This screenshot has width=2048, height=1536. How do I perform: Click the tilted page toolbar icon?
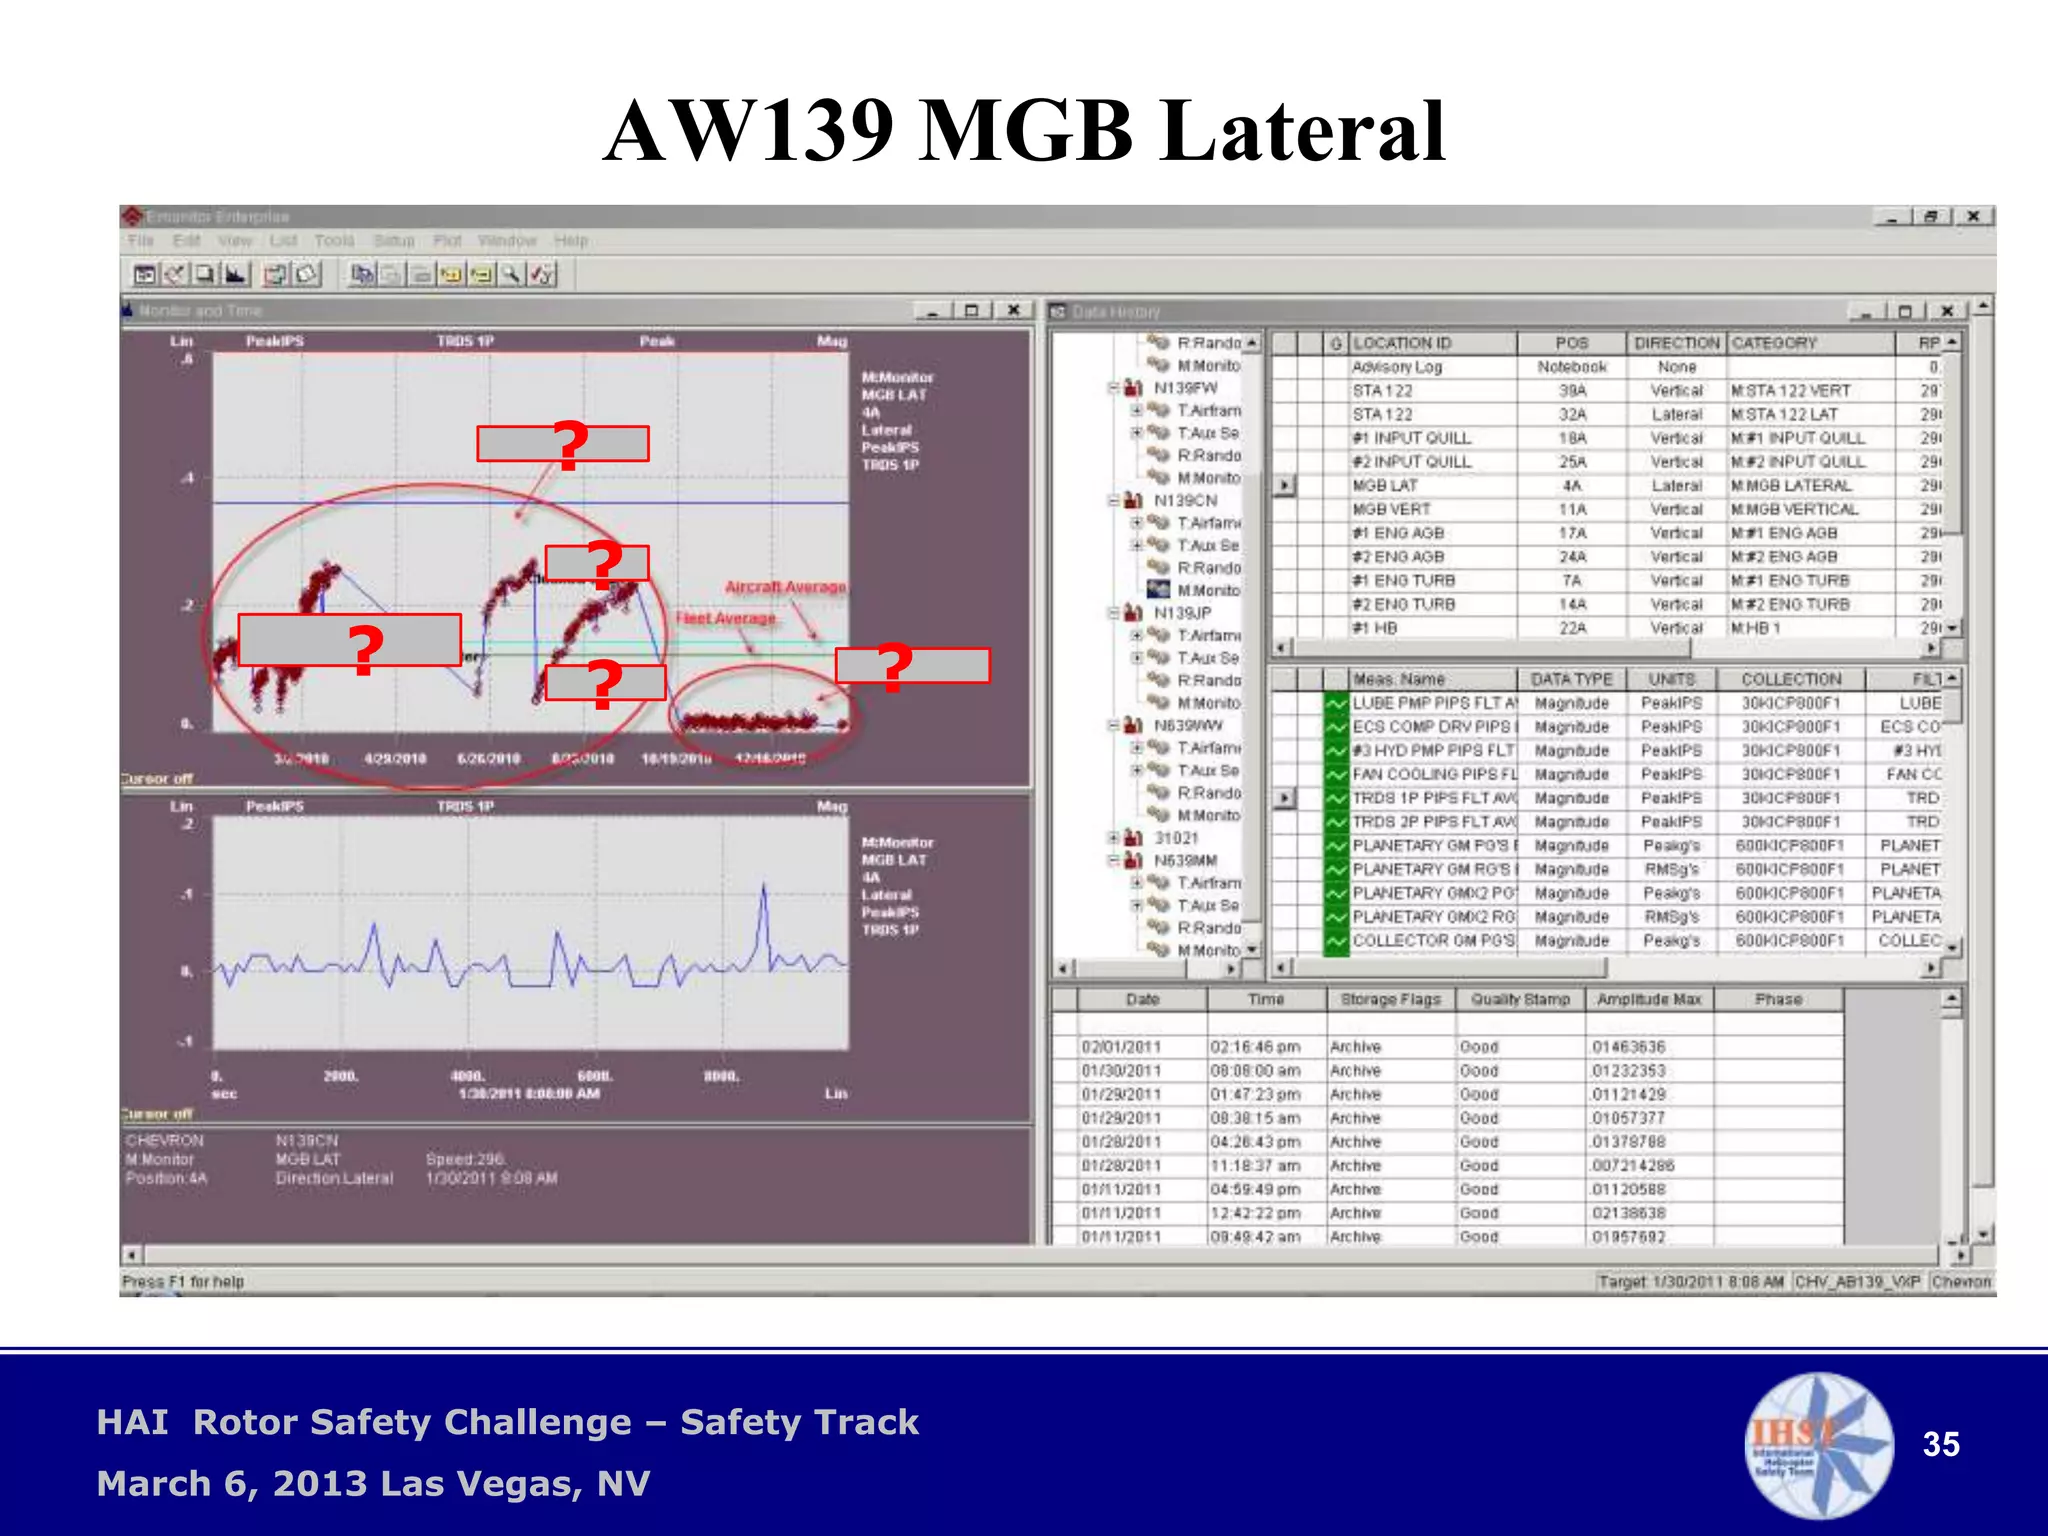point(307,274)
